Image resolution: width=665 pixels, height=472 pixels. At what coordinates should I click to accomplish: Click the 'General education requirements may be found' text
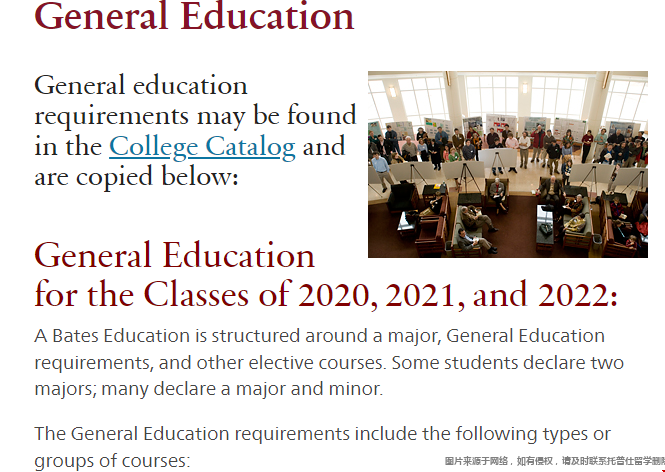pos(195,100)
